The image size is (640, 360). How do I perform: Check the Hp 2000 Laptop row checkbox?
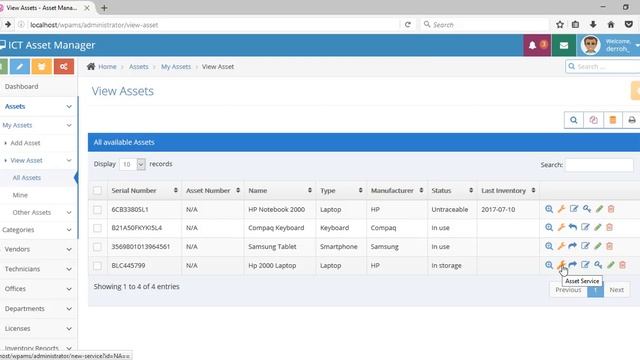(x=97, y=266)
